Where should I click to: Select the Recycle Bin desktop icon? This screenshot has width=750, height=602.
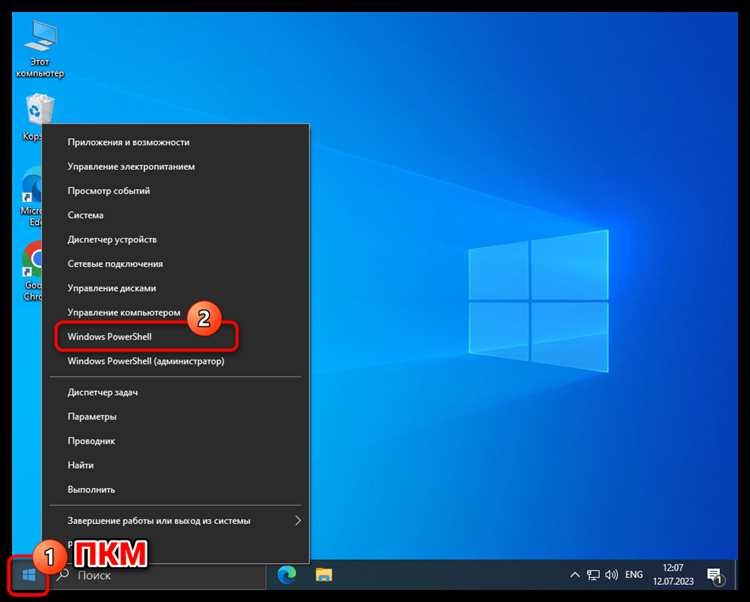click(x=39, y=117)
